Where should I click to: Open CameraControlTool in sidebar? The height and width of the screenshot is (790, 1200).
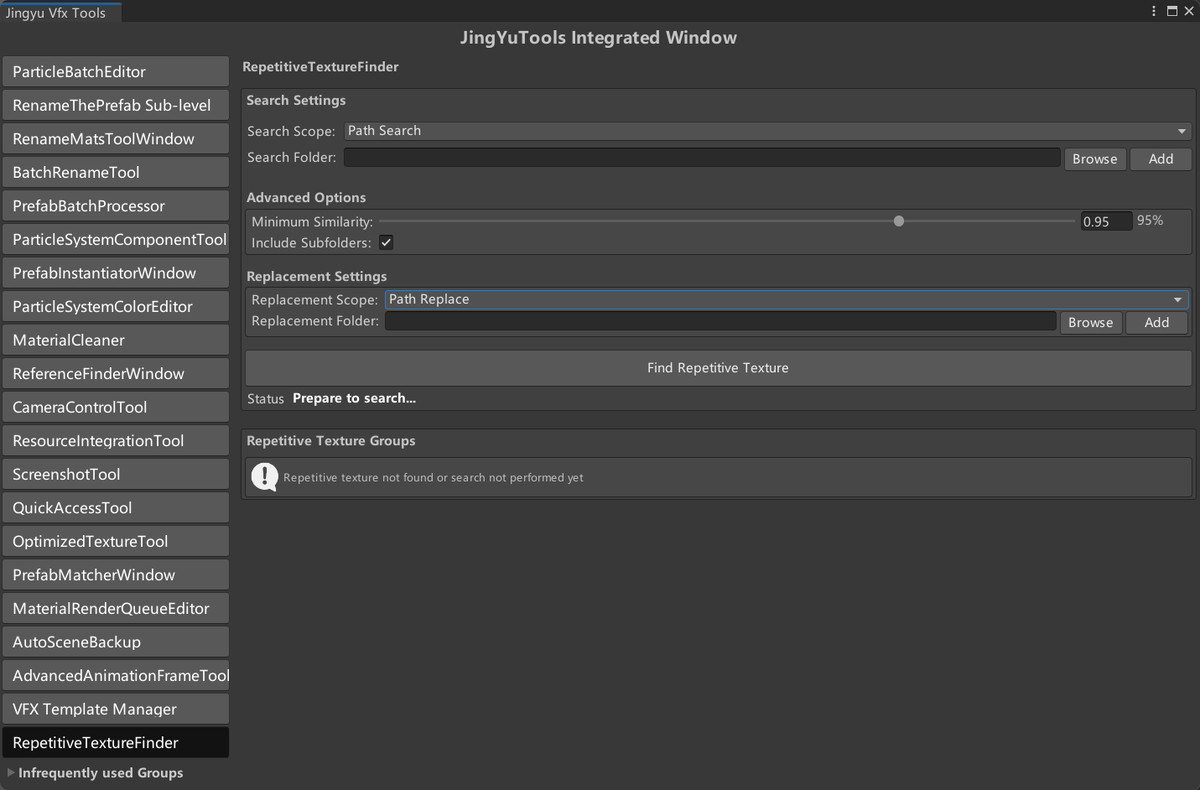(115, 407)
